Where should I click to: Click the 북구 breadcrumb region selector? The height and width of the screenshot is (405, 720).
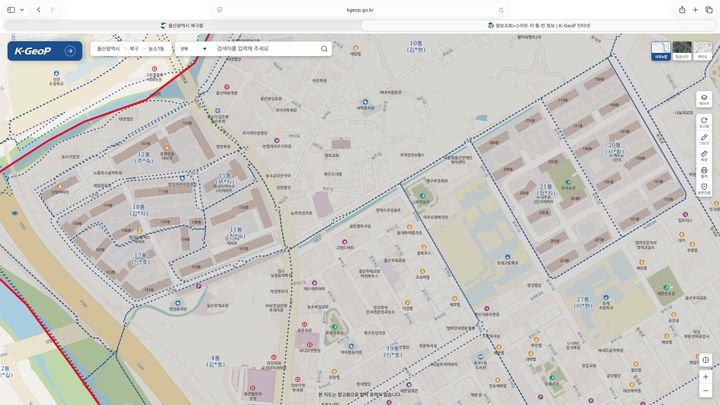pos(134,49)
